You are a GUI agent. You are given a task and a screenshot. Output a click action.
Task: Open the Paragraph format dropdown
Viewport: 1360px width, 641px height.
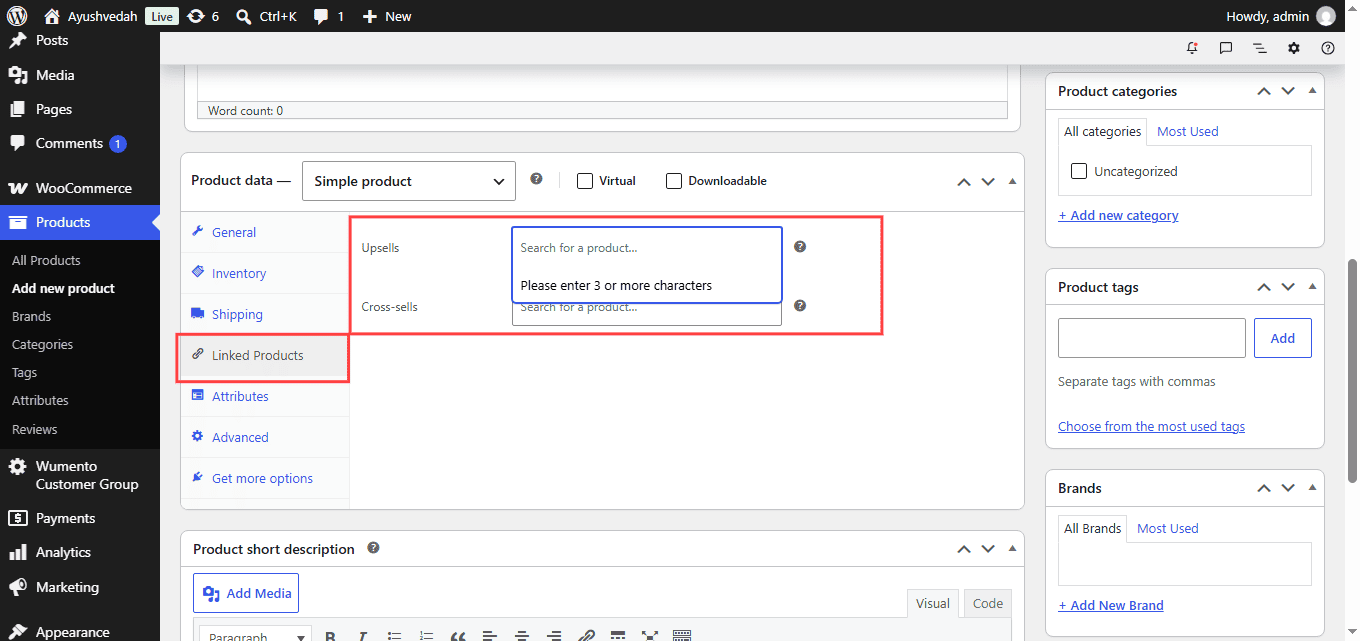254,635
